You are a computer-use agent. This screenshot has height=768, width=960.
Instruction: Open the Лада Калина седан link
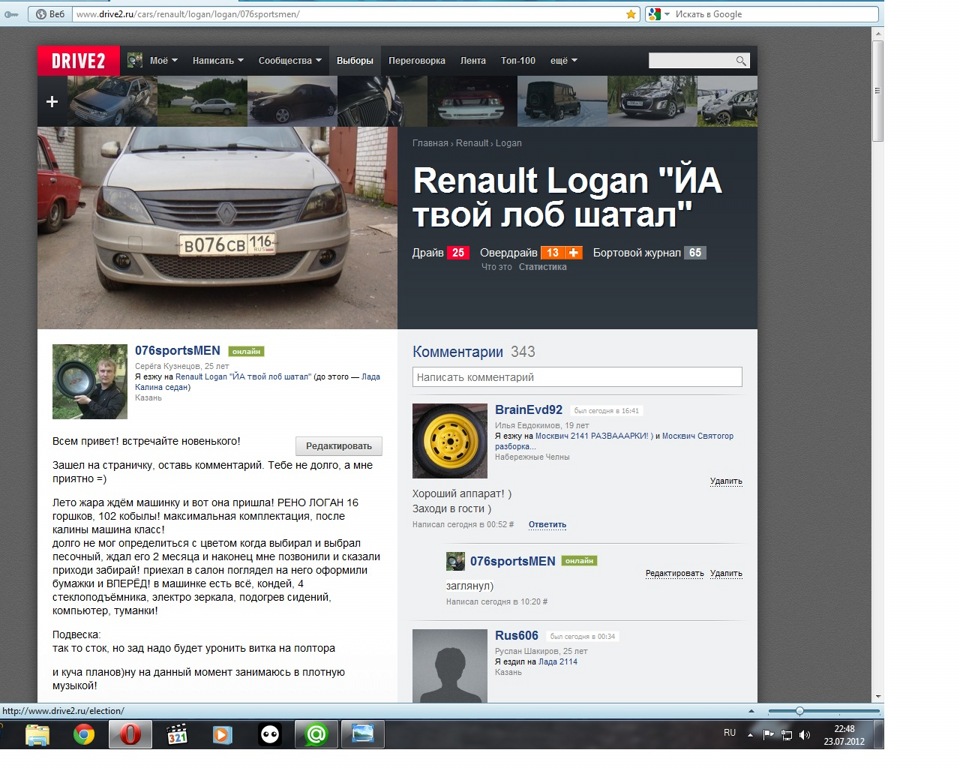point(257,382)
